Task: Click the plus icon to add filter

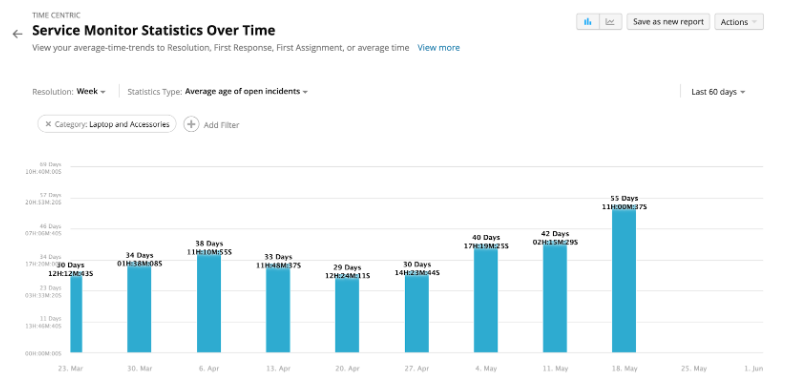Action: [191, 124]
